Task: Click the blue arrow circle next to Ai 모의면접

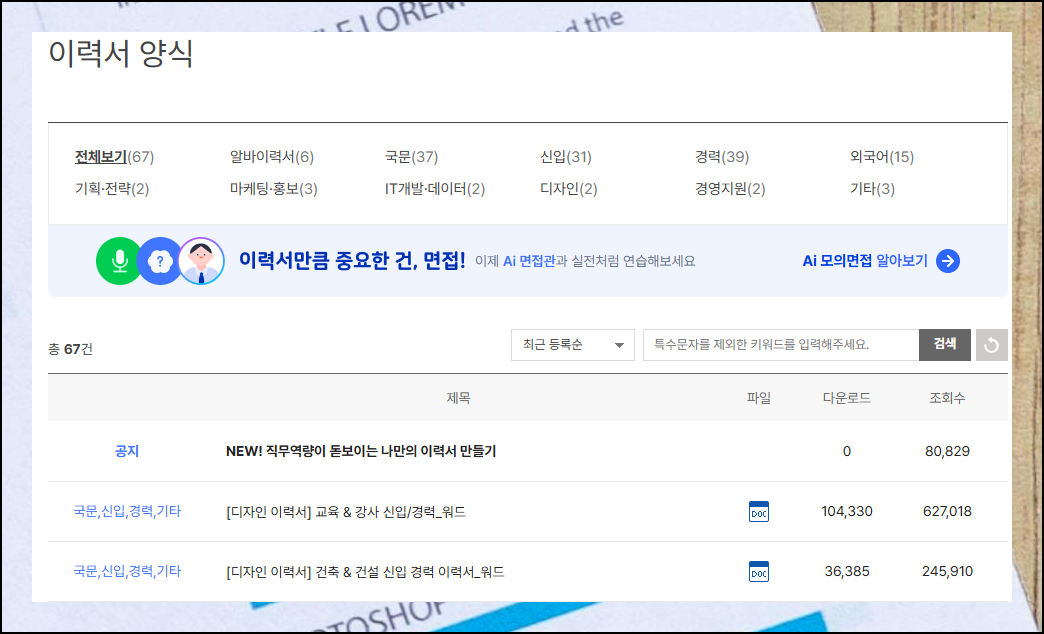Action: [948, 261]
